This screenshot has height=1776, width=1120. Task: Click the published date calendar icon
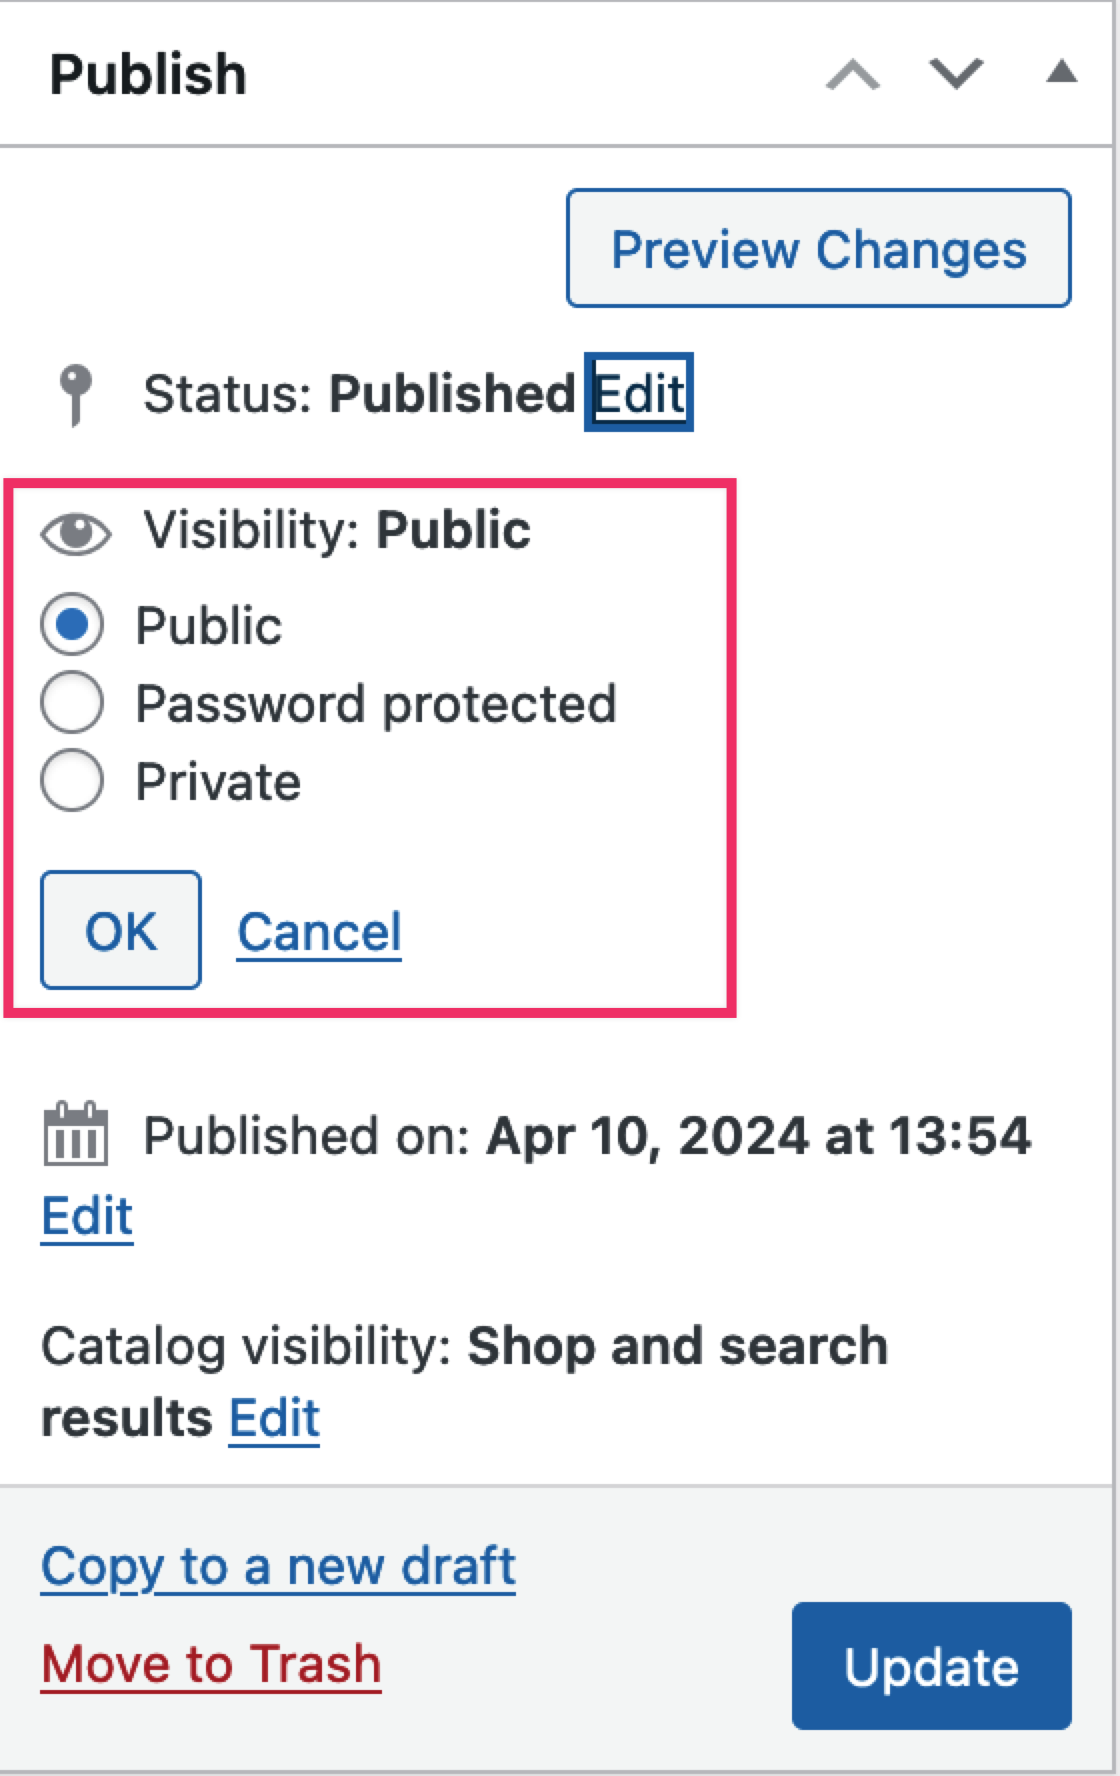pyautogui.click(x=75, y=1135)
